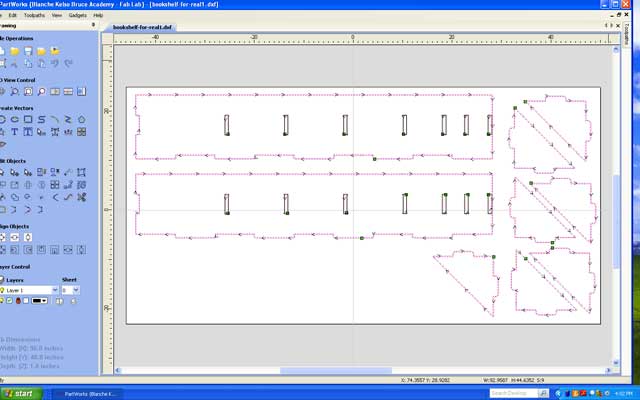640x400 pixels.
Task: Select the Draw Rectangle tool
Action: click(28, 119)
